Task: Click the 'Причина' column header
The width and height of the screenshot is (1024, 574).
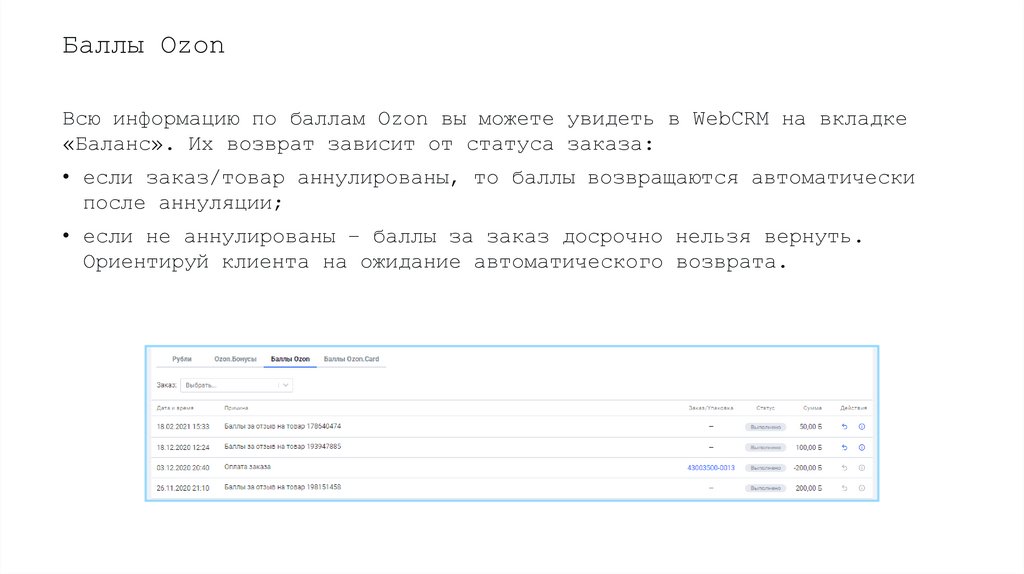Action: [236, 408]
